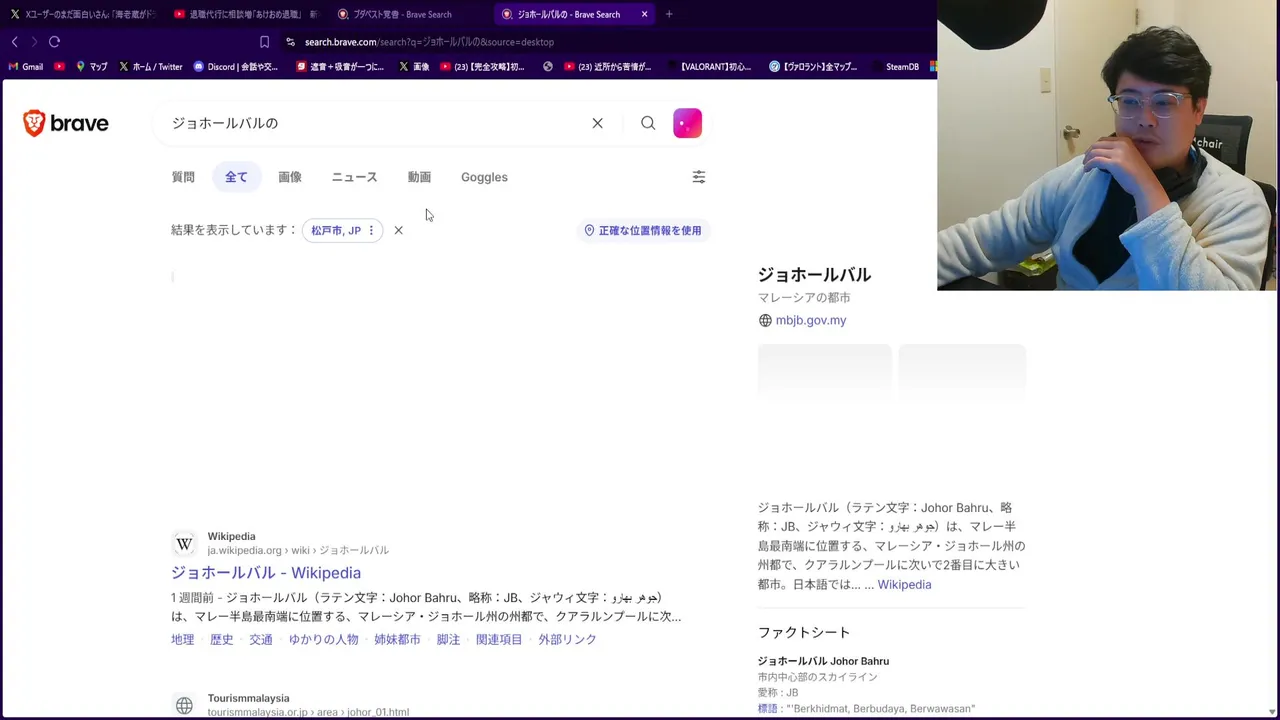1280x720 pixels.
Task: Use precise location button
Action: [643, 230]
